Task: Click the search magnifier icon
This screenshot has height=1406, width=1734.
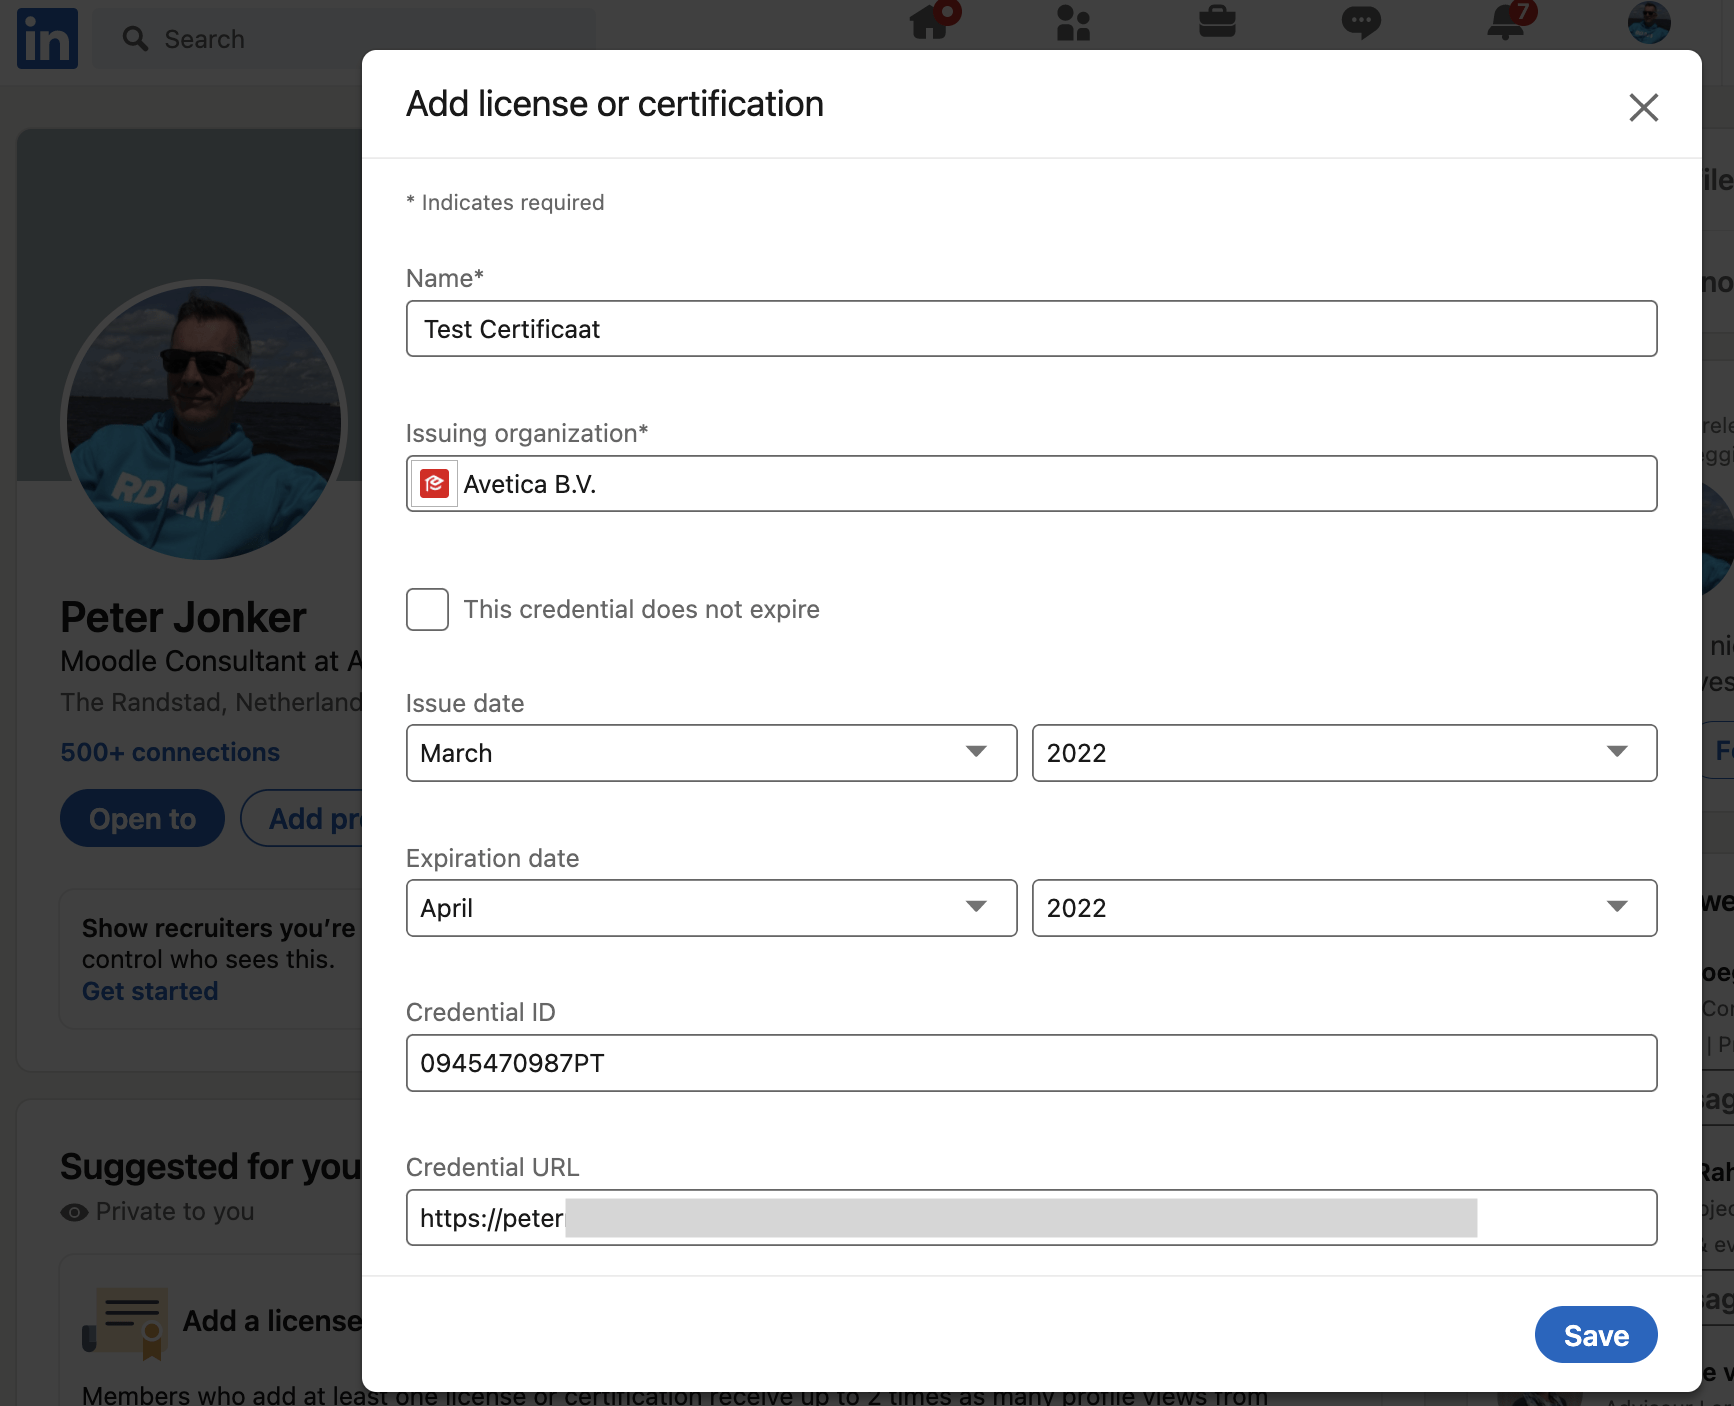Action: coord(135,39)
